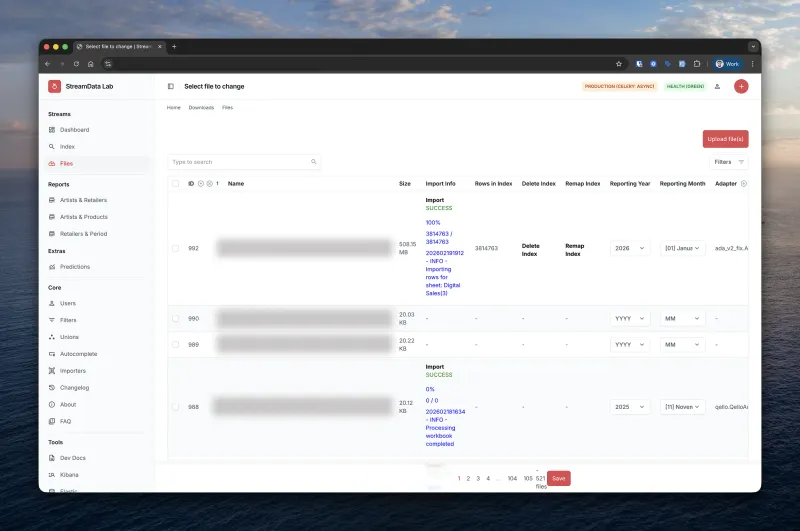Open the browser extensions puzzle icon
800x531 pixels.
[697, 64]
